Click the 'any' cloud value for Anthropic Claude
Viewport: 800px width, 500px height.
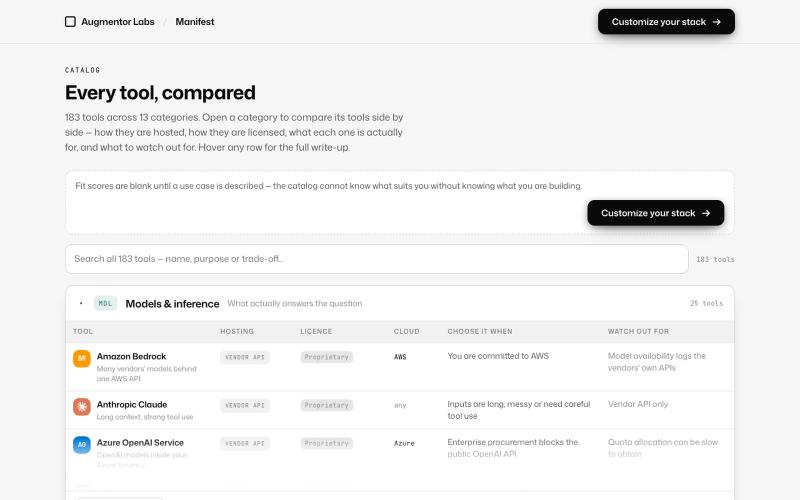coord(400,406)
